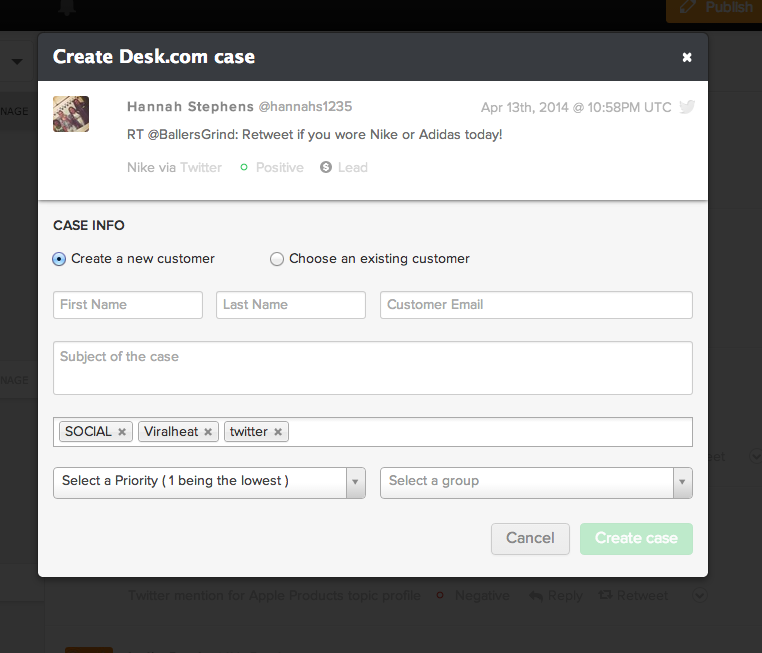762x653 pixels.
Task: Open the @hannahs1235 Twitter handle
Action: 306,107
